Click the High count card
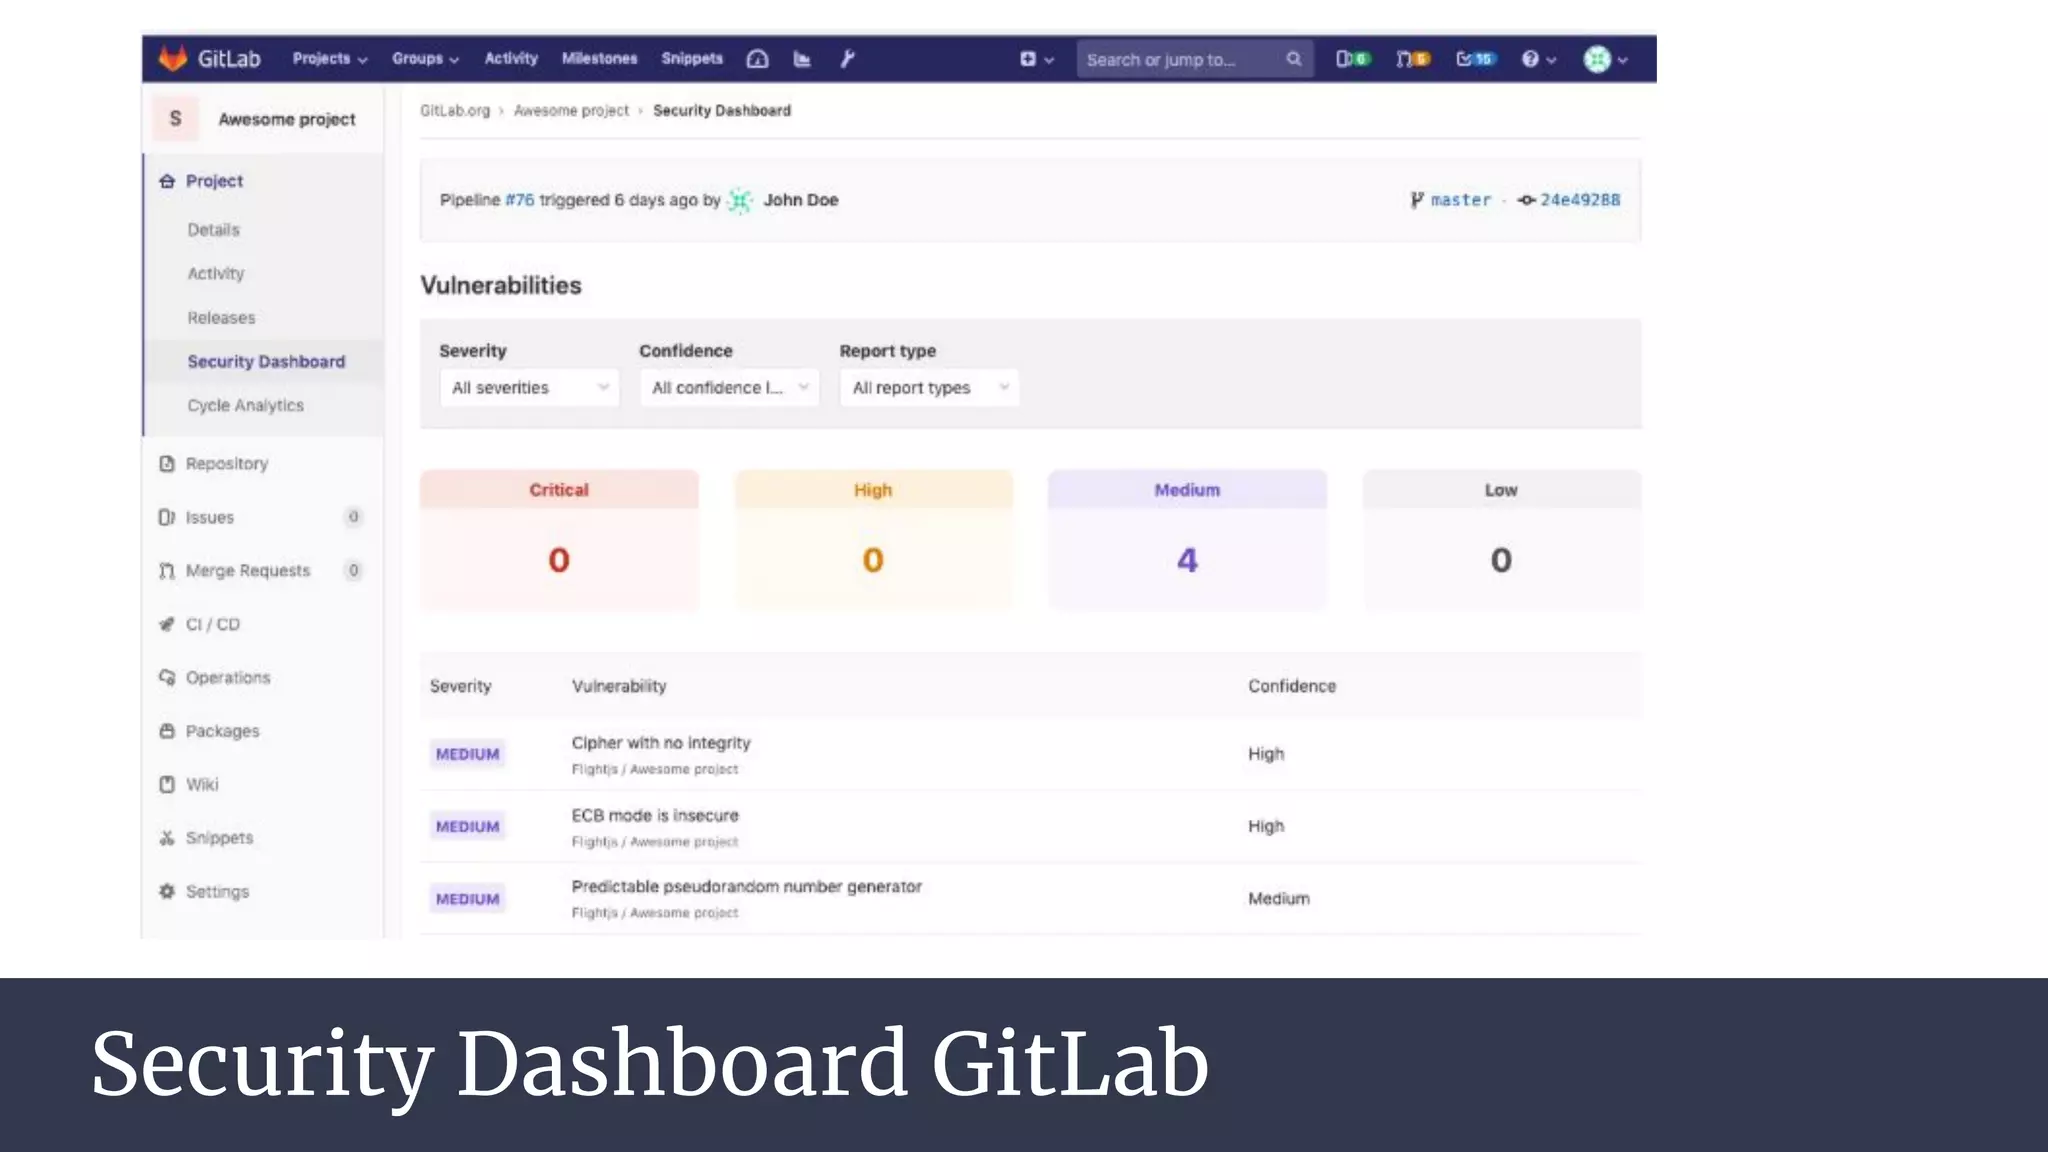This screenshot has height=1152, width=2048. [873, 540]
